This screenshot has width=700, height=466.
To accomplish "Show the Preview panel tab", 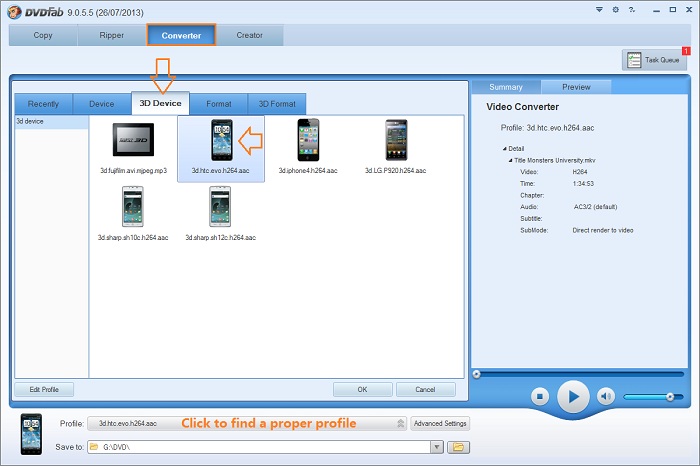I will coord(576,87).
